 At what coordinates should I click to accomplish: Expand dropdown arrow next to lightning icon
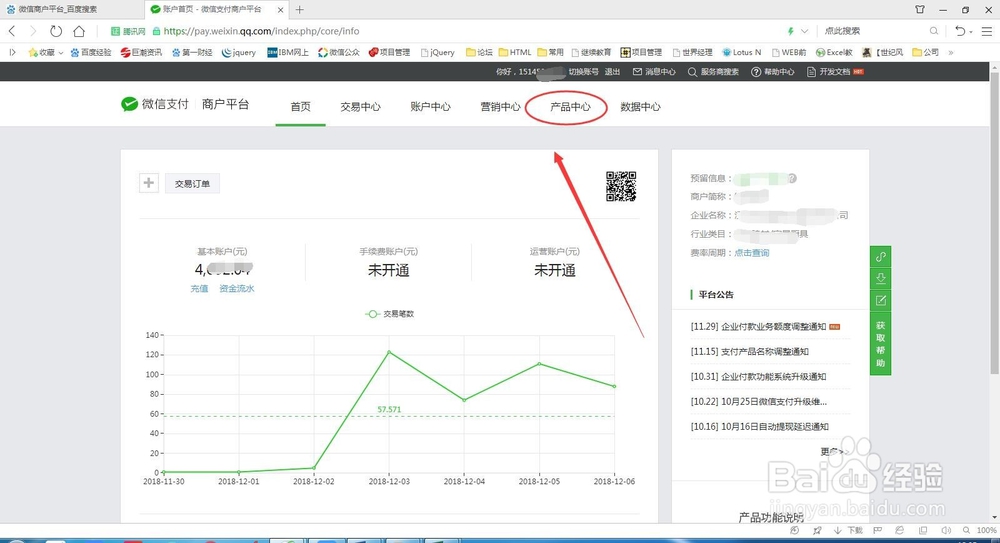pos(804,31)
